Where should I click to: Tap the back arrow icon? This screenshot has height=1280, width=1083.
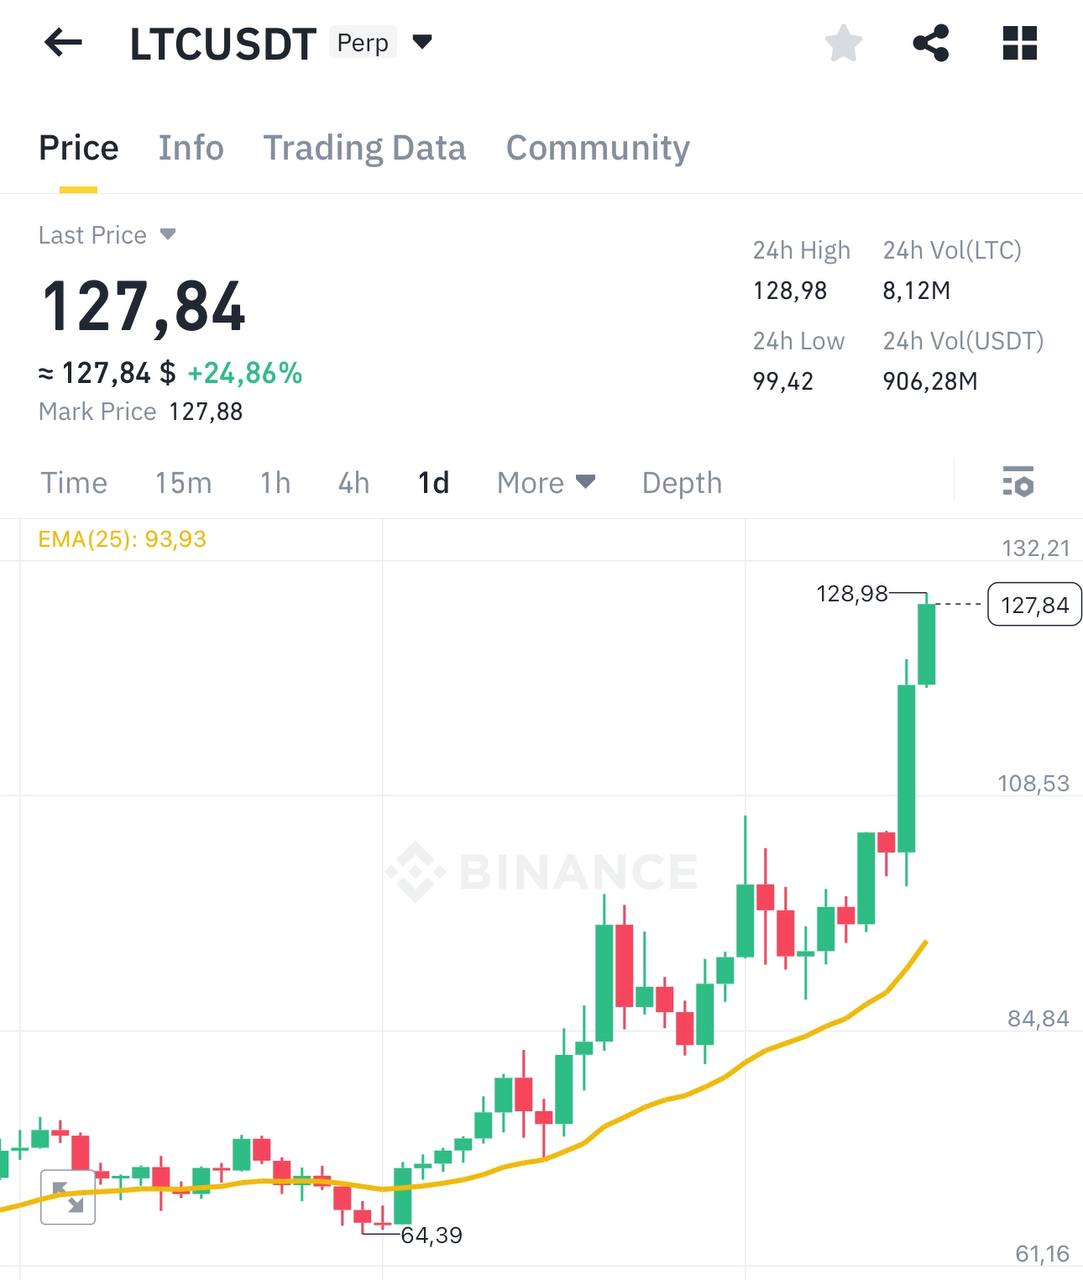(x=63, y=43)
